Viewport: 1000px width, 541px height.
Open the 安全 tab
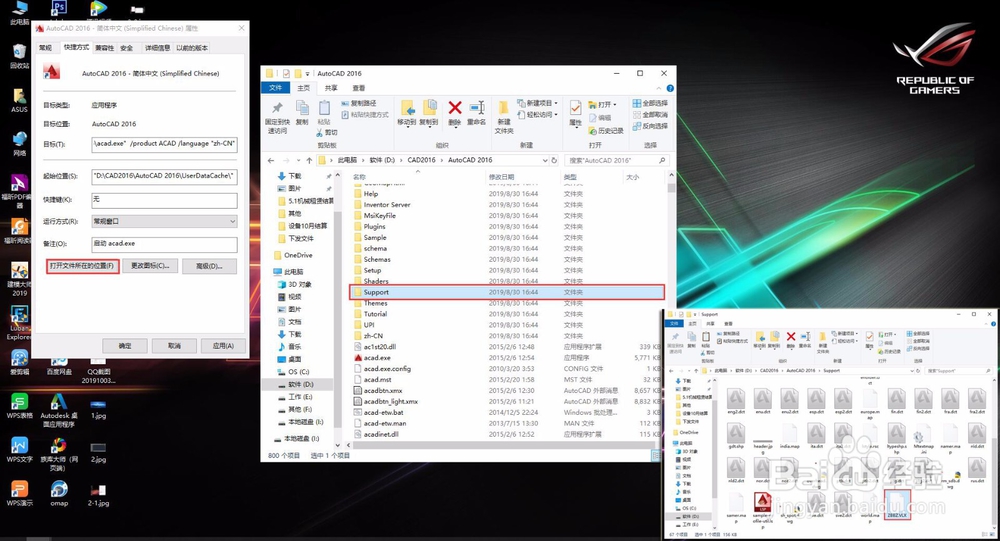(126, 48)
